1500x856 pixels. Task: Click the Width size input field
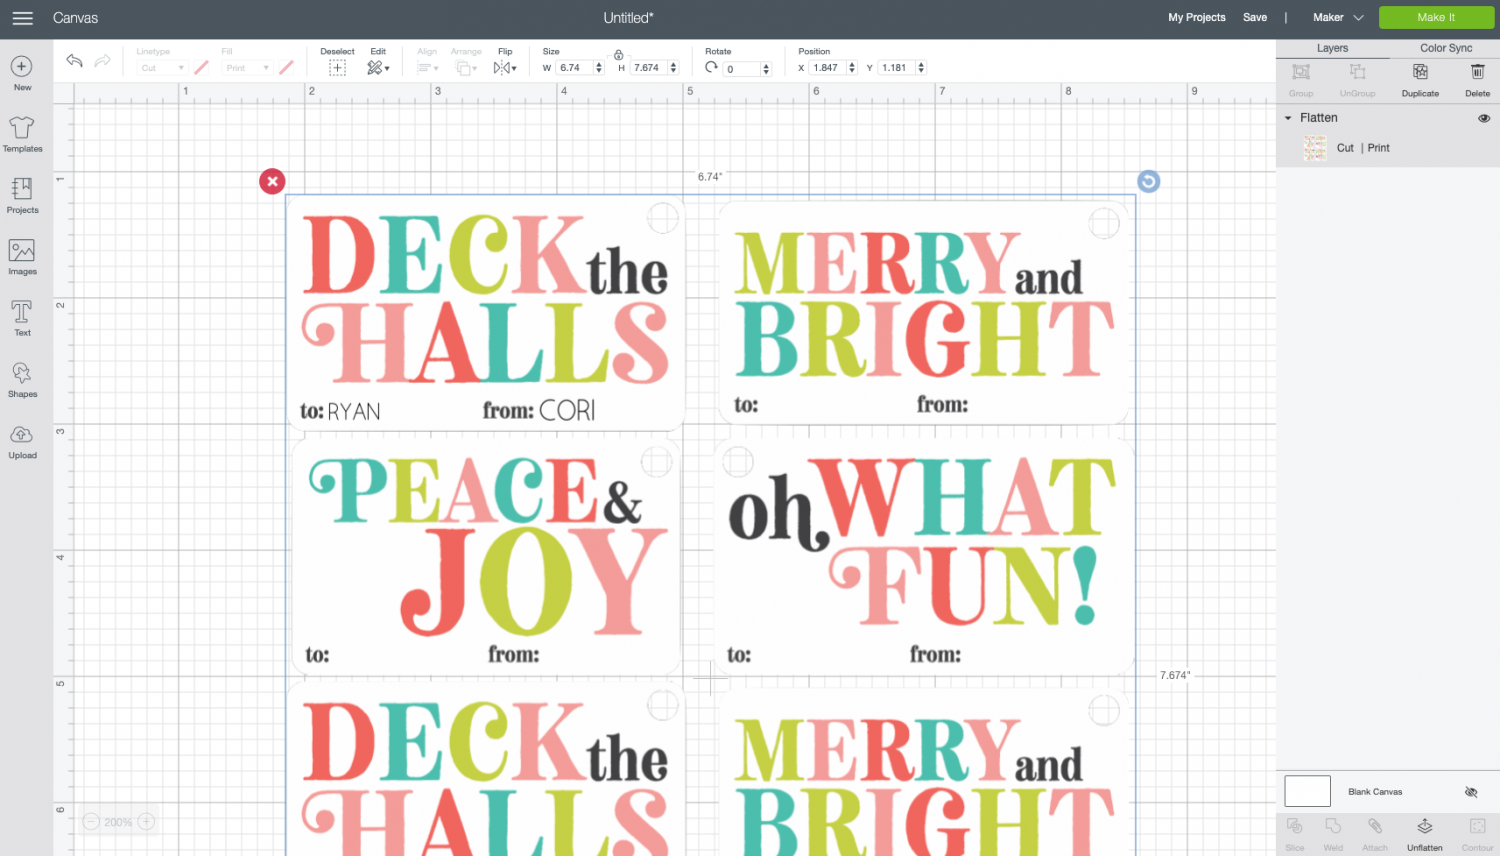[x=575, y=68]
